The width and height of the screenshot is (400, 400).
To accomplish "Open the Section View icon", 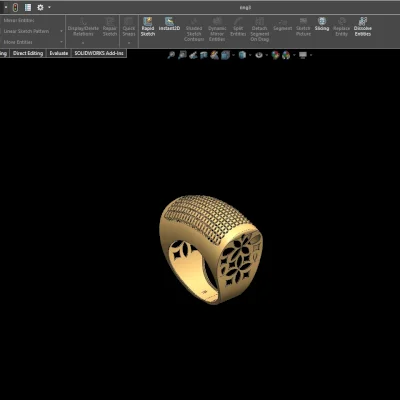I will 204,55.
